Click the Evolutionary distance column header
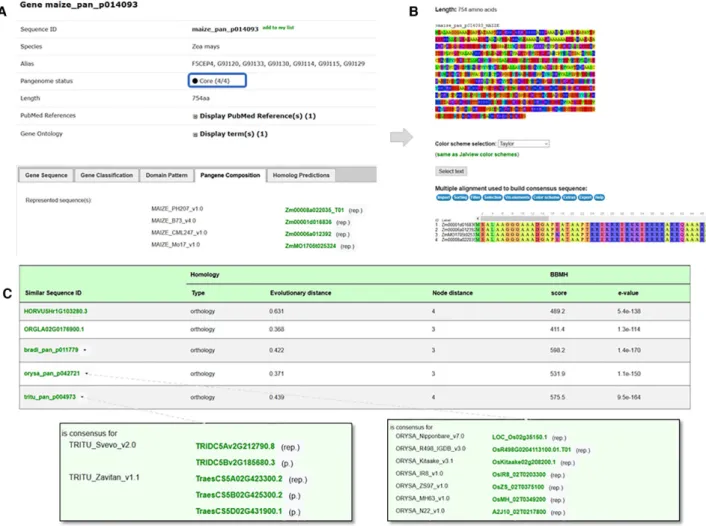 tap(300, 293)
